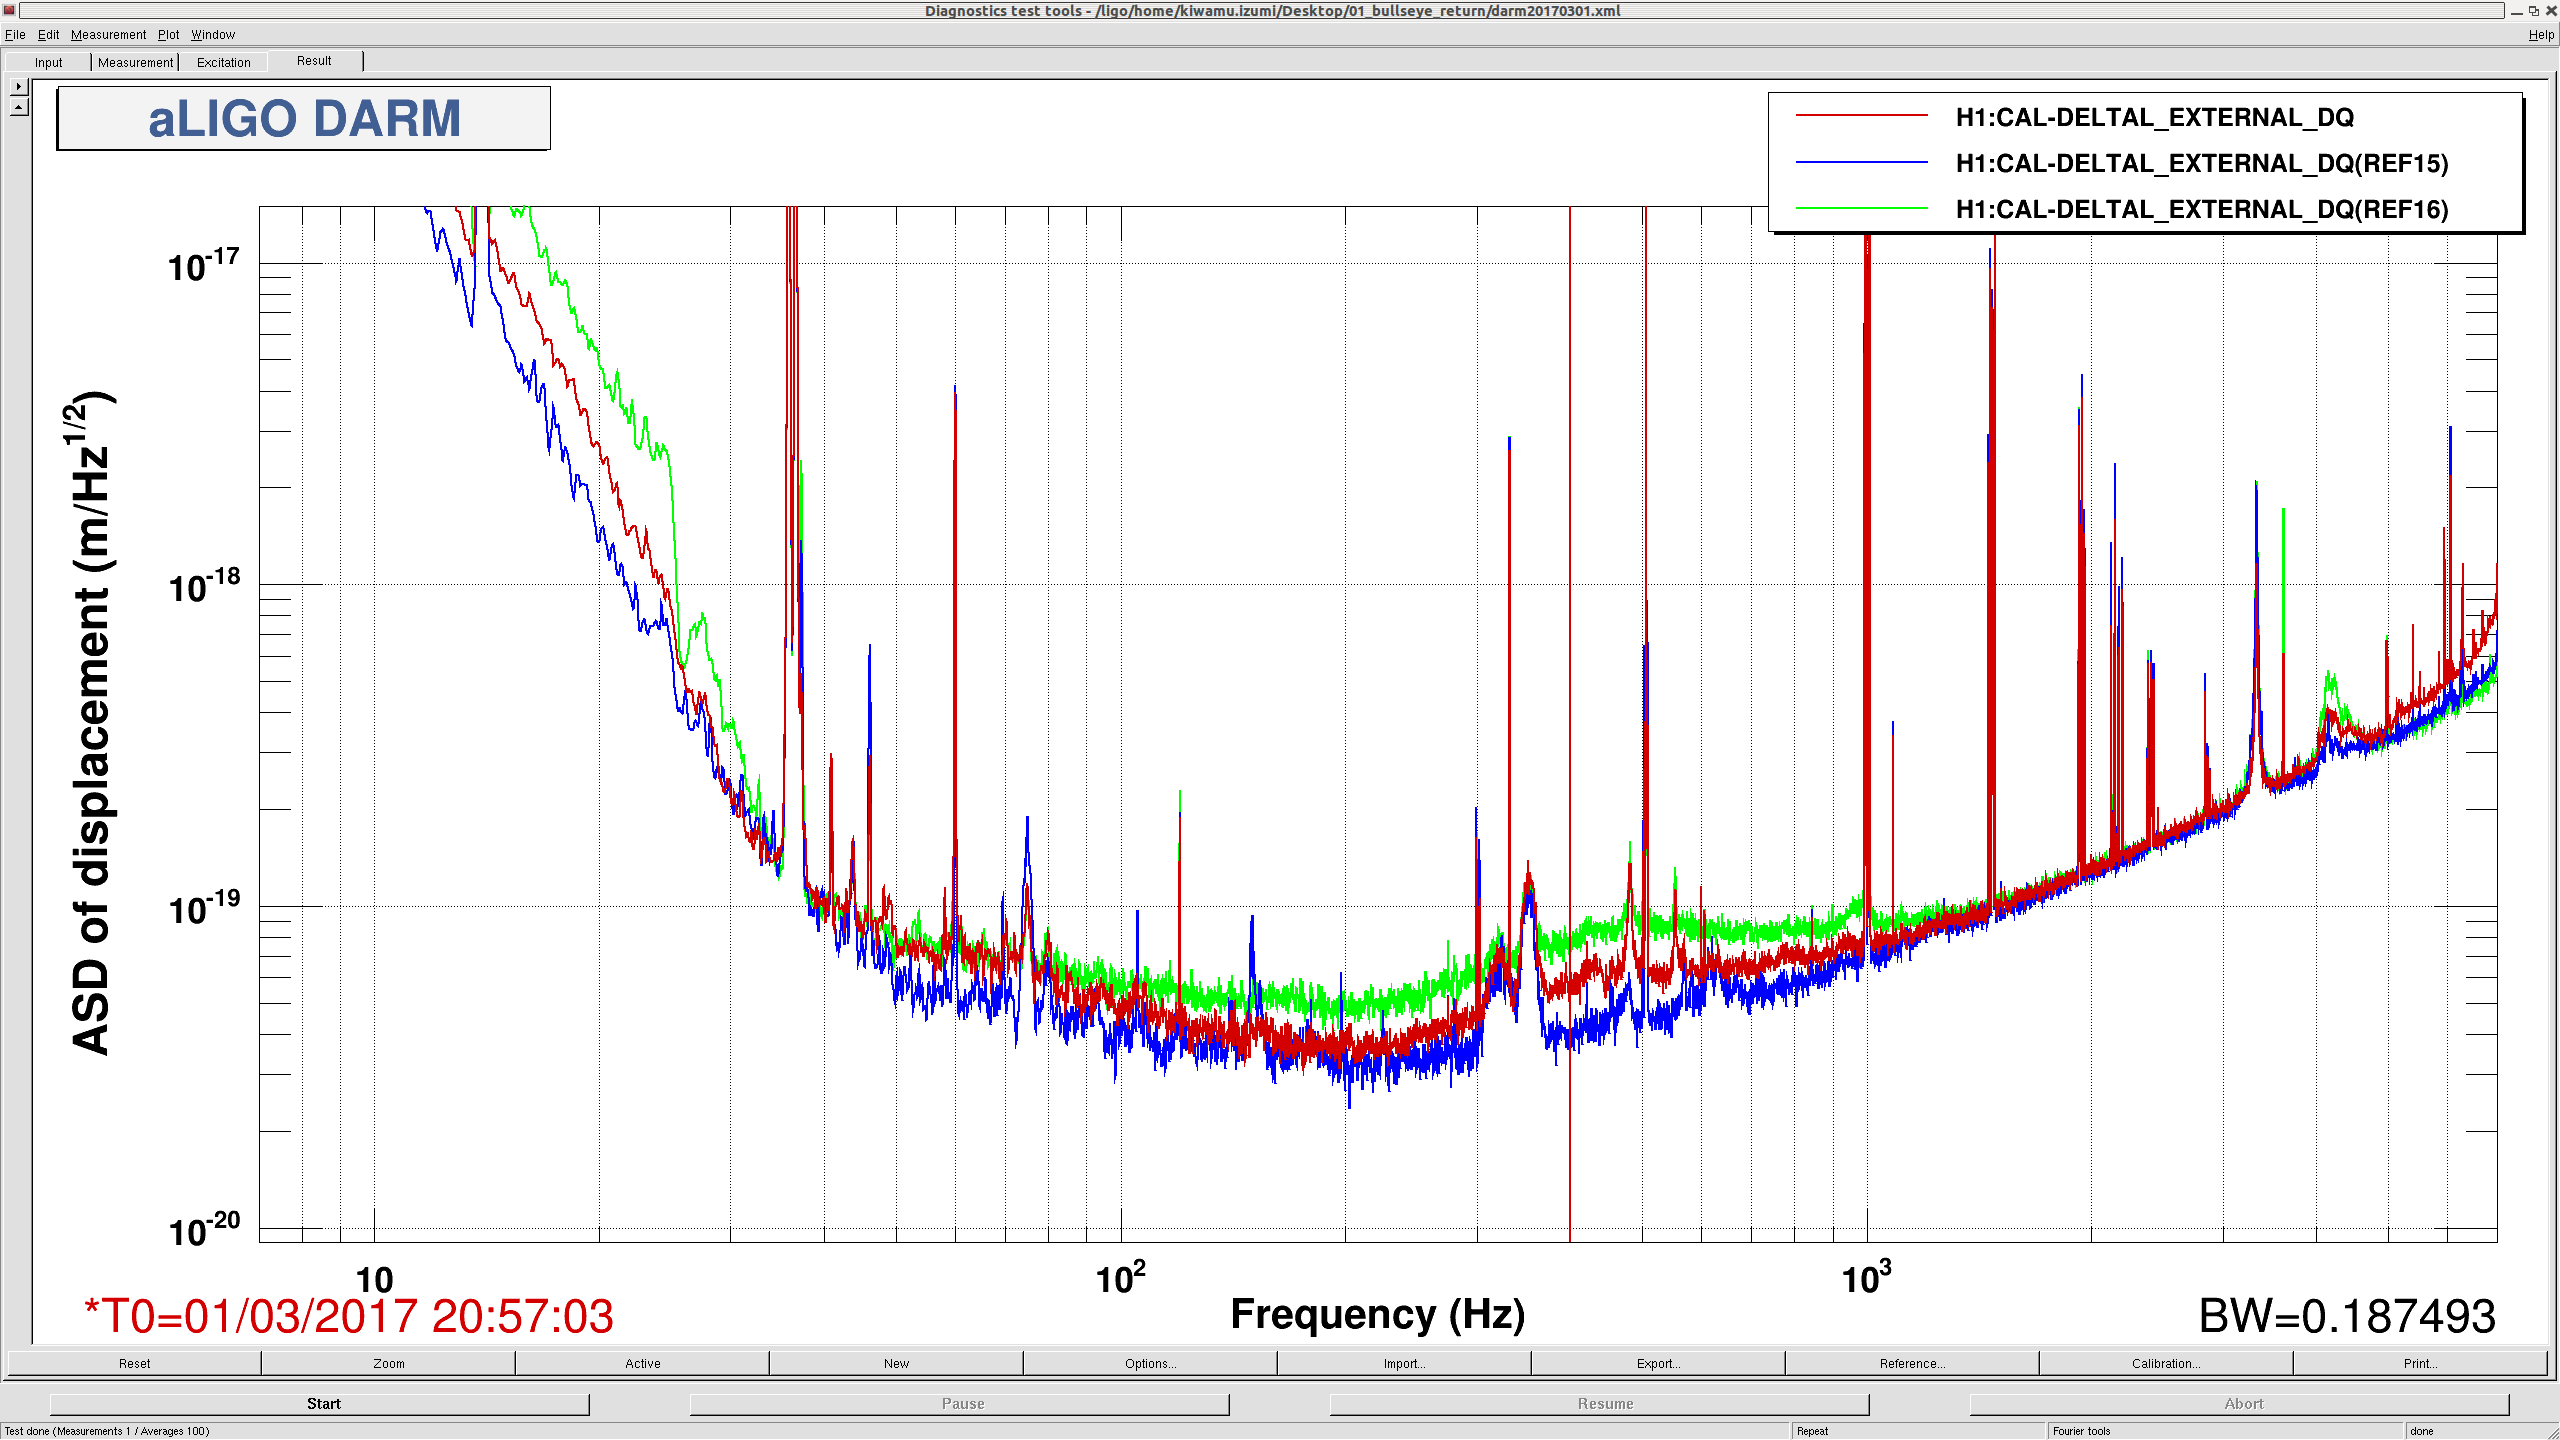Click the window menu icon in title bar
This screenshot has width=2560, height=1440.
(x=9, y=10)
